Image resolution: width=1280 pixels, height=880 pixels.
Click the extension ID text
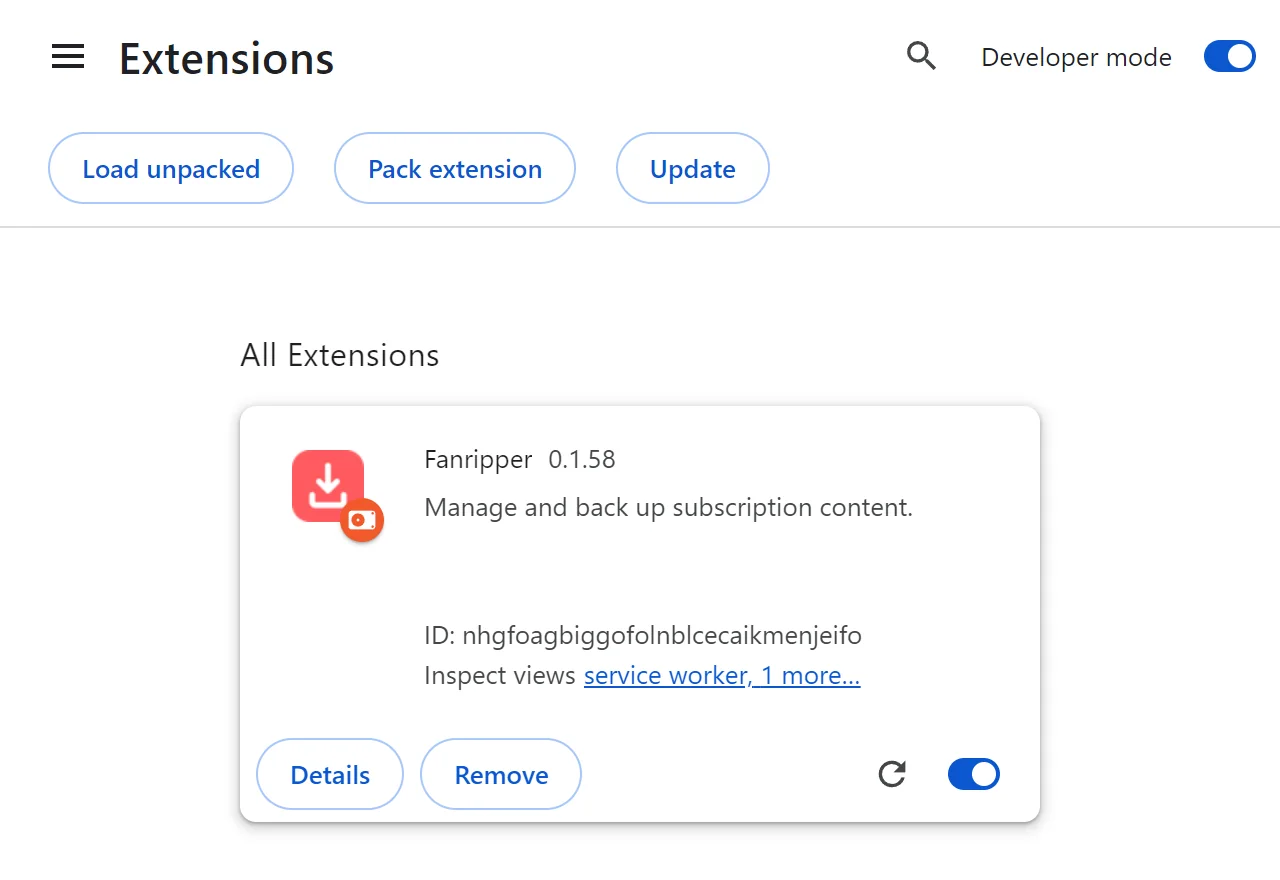click(x=643, y=636)
